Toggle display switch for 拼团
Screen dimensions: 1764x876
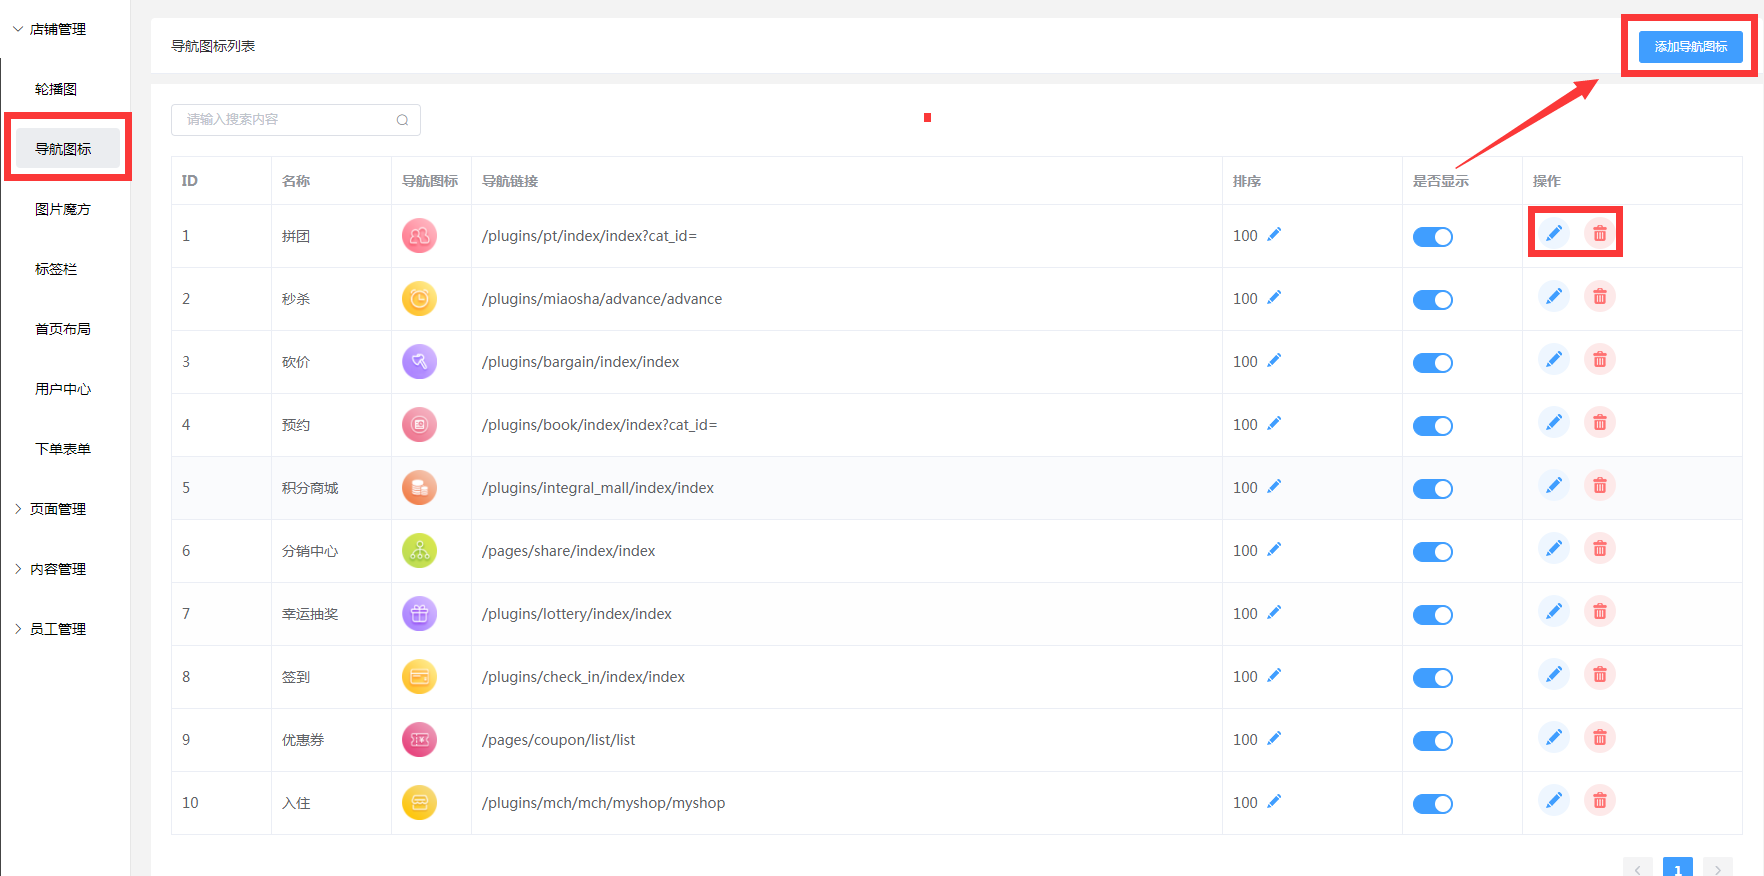point(1433,237)
